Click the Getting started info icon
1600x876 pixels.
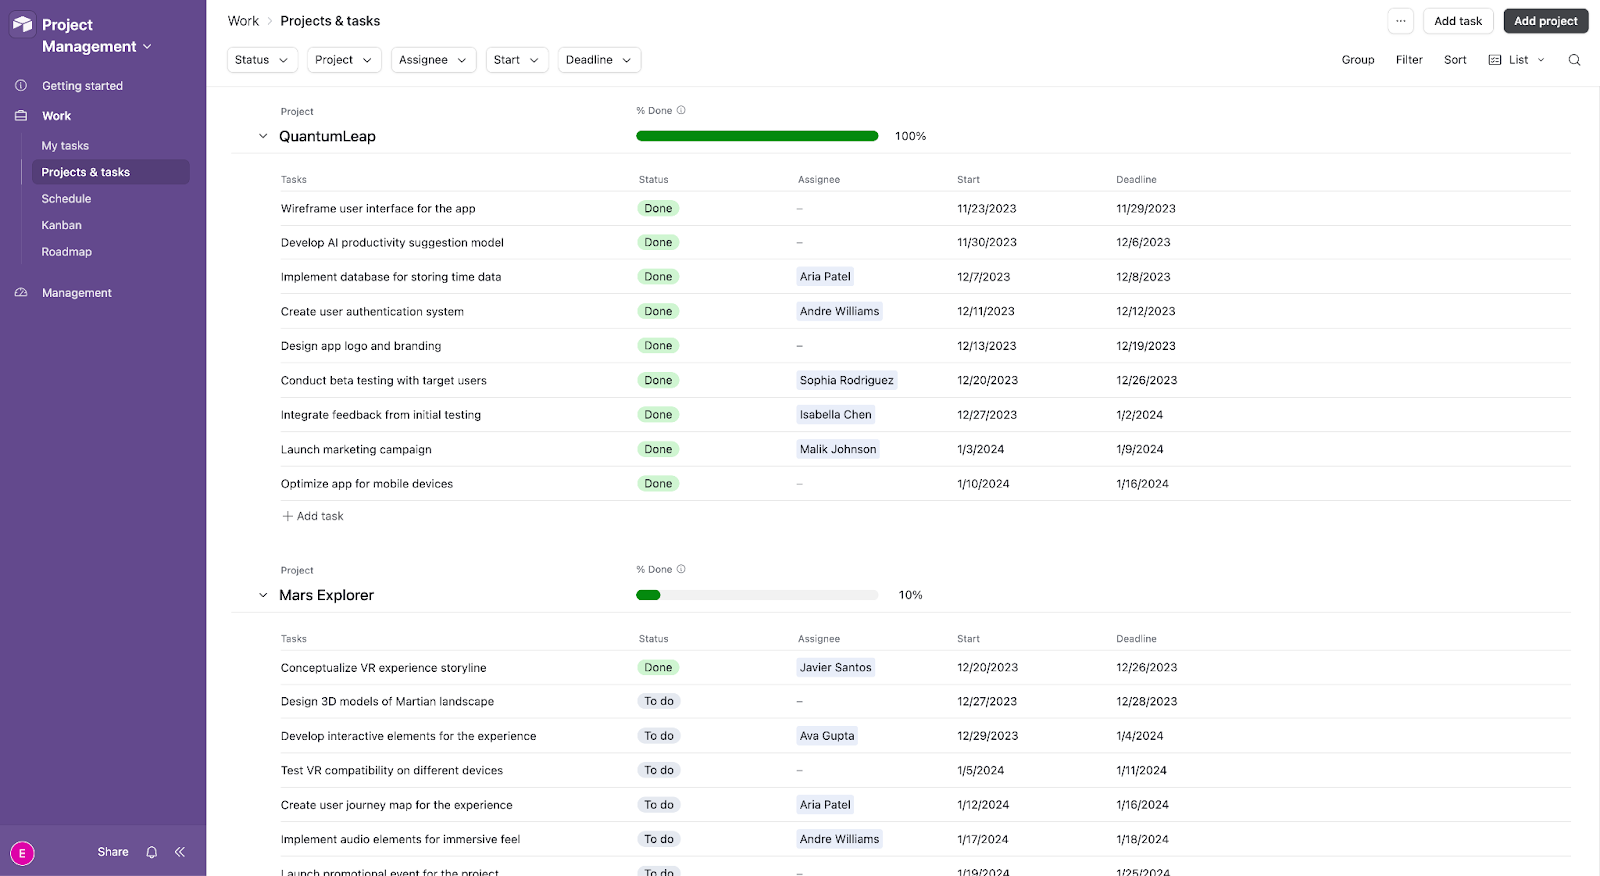[x=21, y=86]
